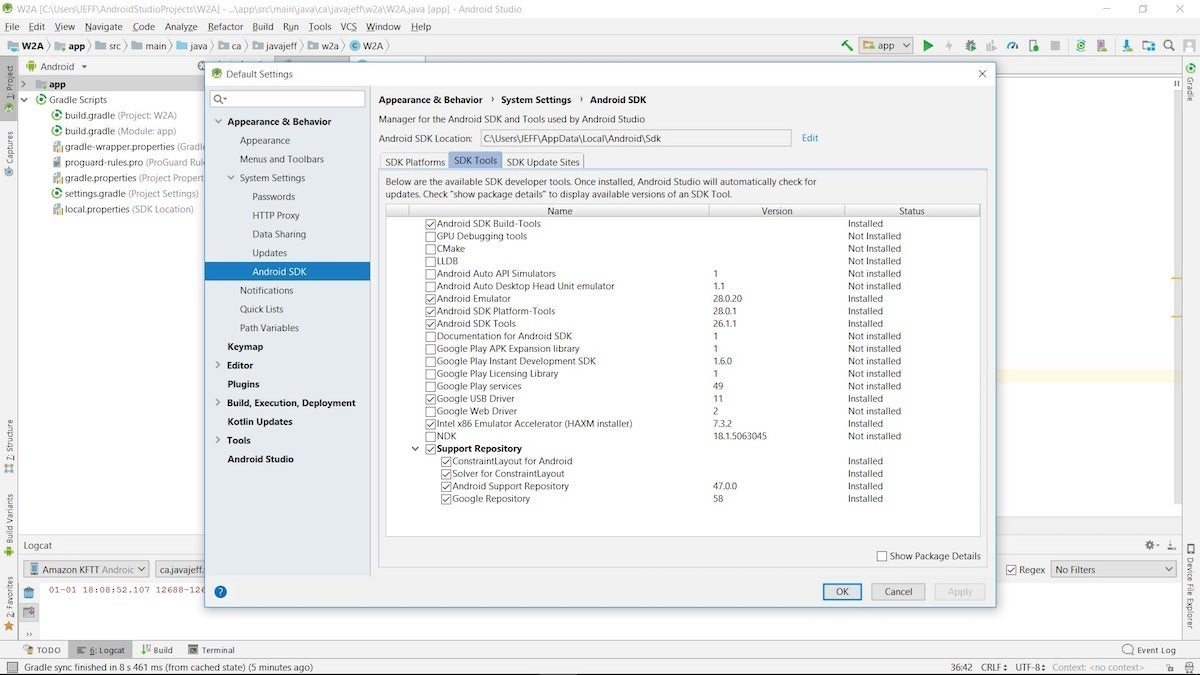Screen dimensions: 1200x675
Task: Click the Search Everywhere magnifier icon
Action: click(1168, 45)
